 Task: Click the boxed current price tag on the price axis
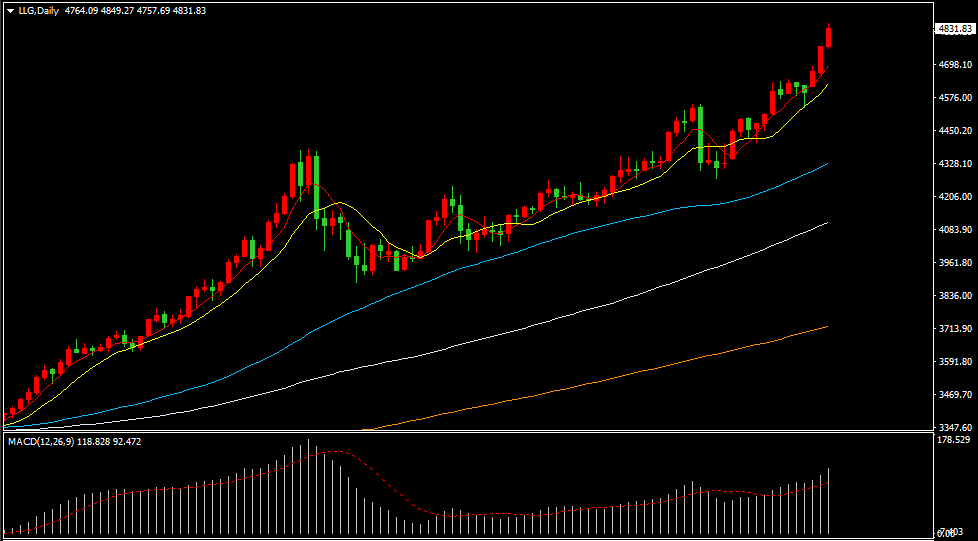[x=954, y=29]
